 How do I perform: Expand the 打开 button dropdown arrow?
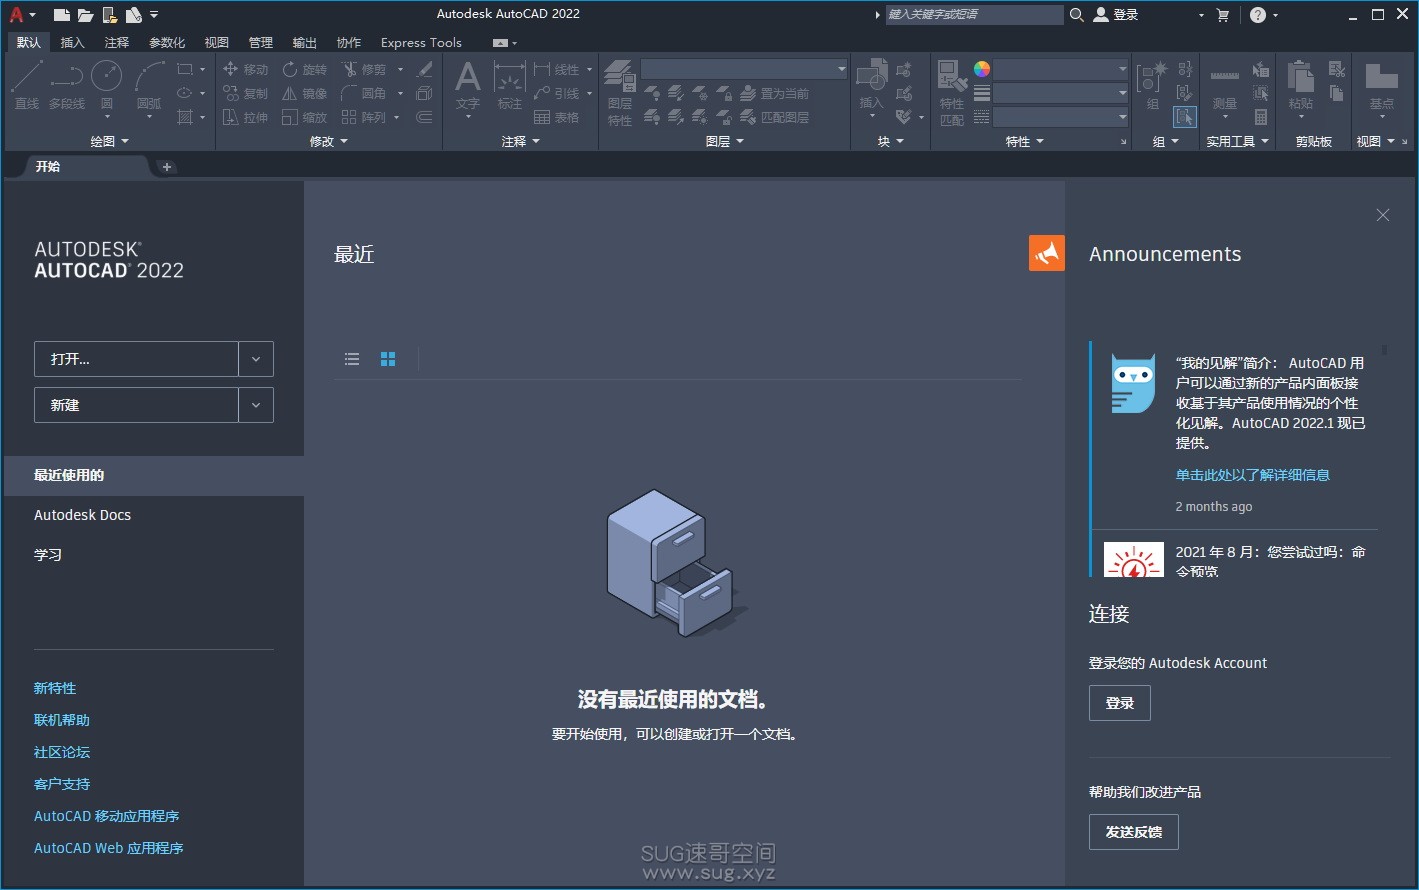pyautogui.click(x=256, y=359)
